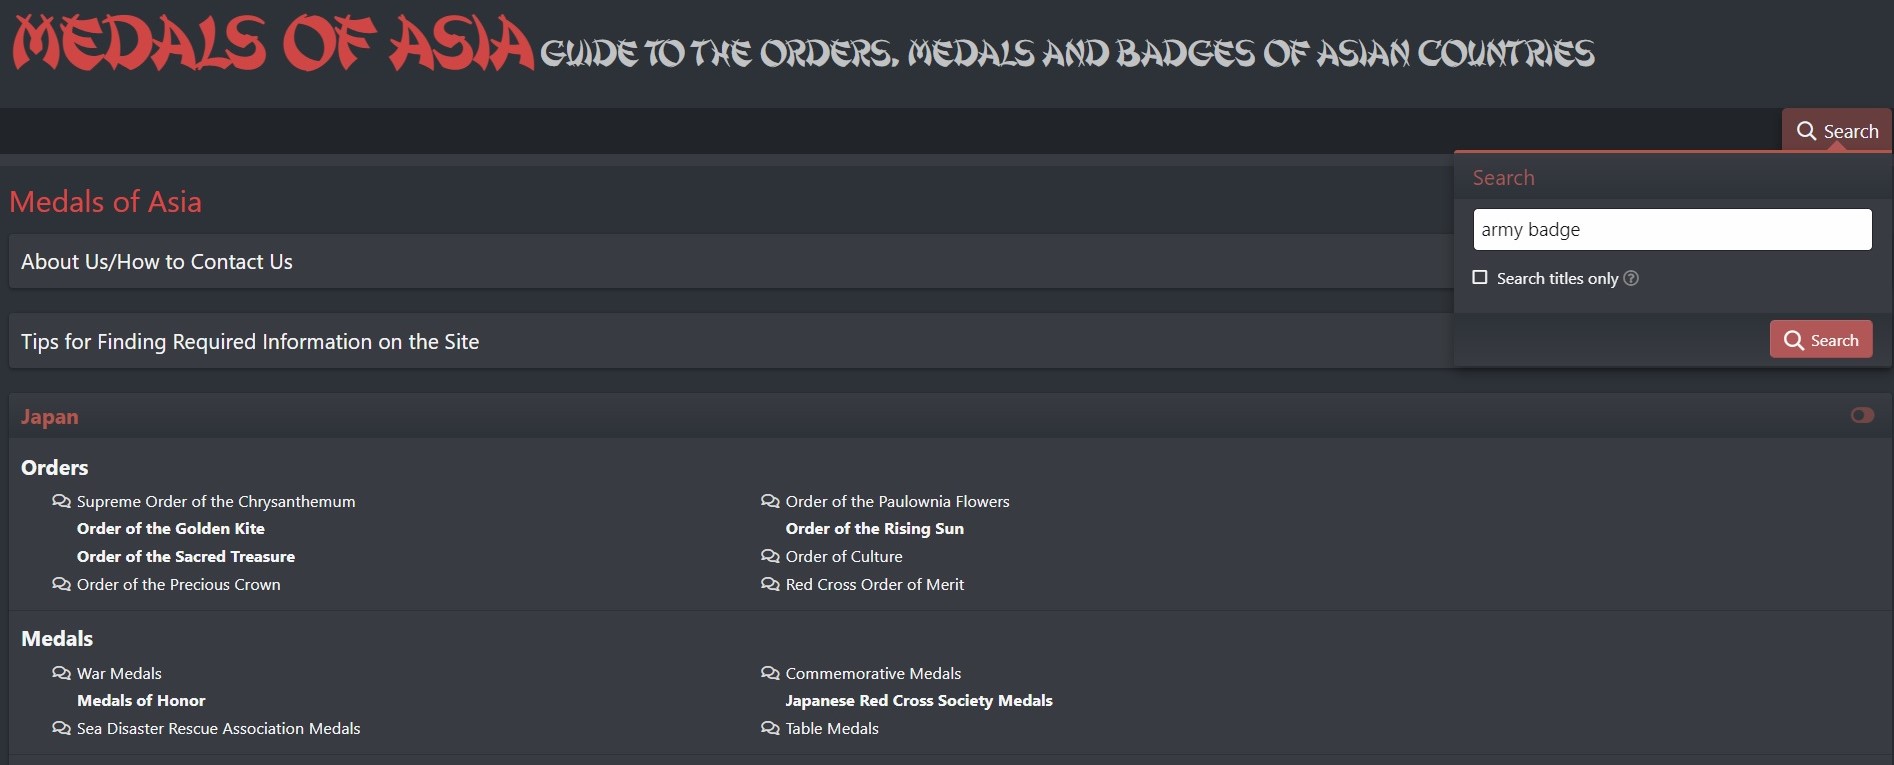Image resolution: width=1894 pixels, height=765 pixels.
Task: Click the Medals of Asia site logo
Action: tap(273, 43)
